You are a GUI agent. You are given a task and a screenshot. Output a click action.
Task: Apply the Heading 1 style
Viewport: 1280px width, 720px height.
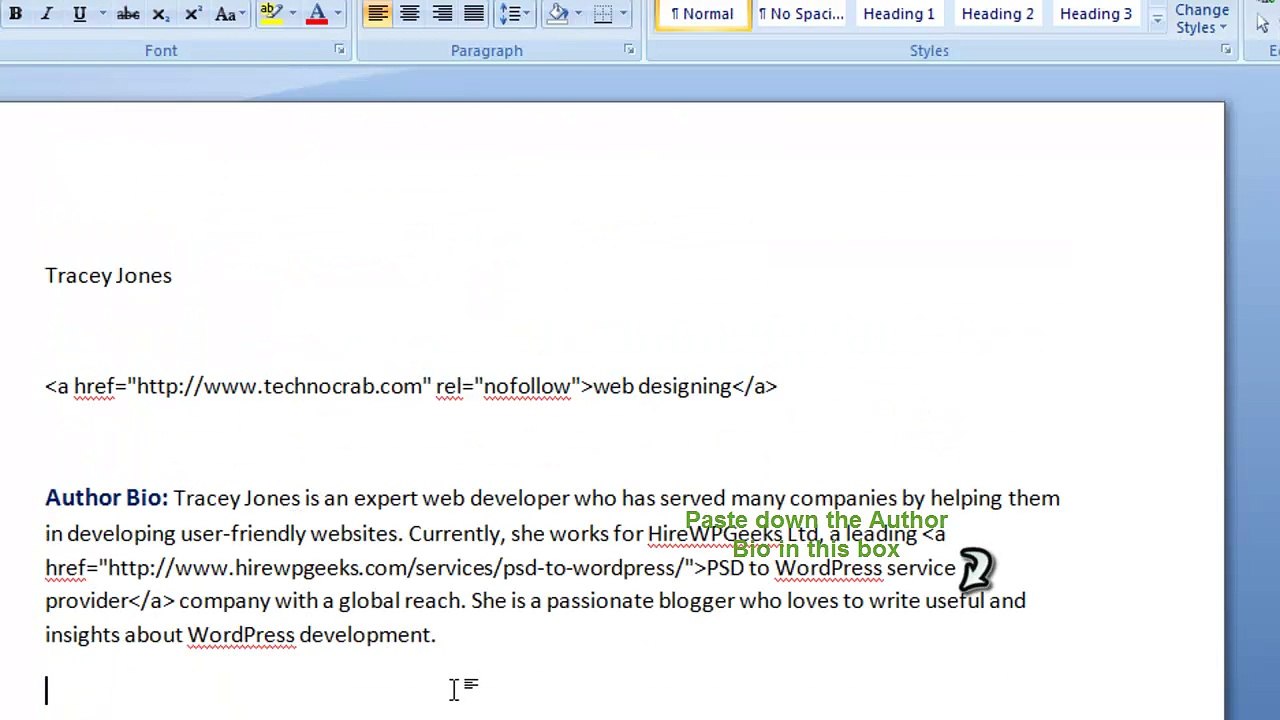[899, 14]
